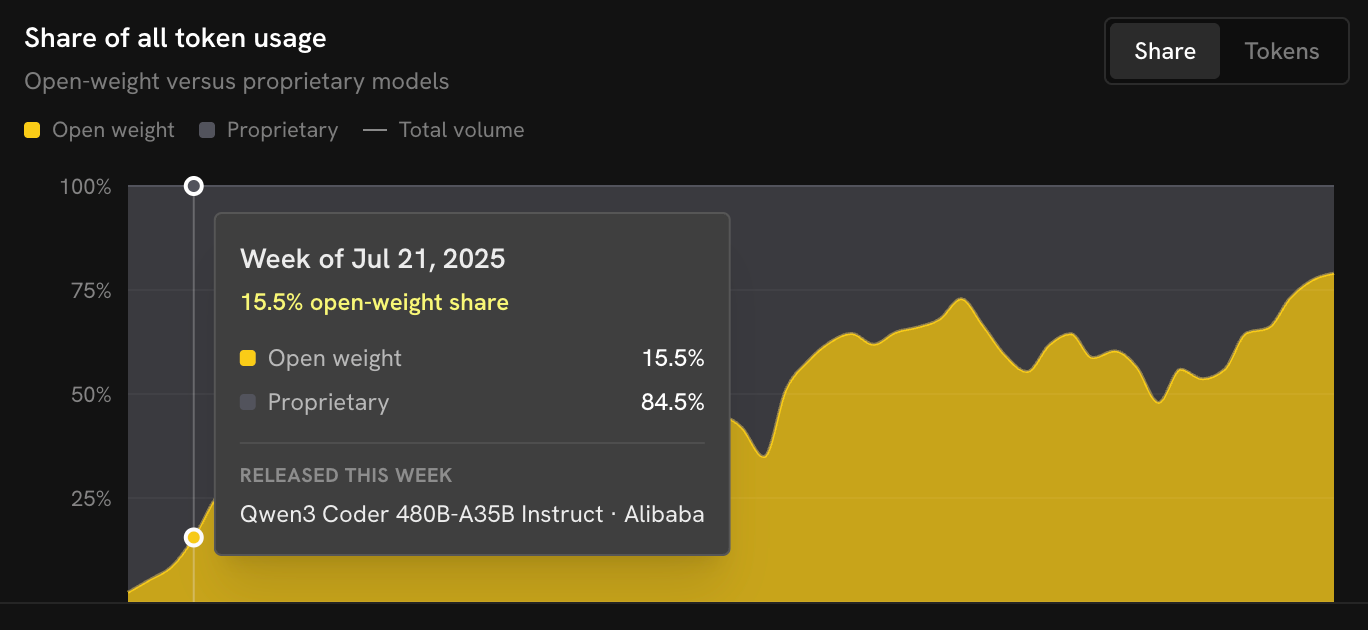The width and height of the screenshot is (1368, 630).
Task: Toggle Proprietary legend series
Action: coord(269,130)
